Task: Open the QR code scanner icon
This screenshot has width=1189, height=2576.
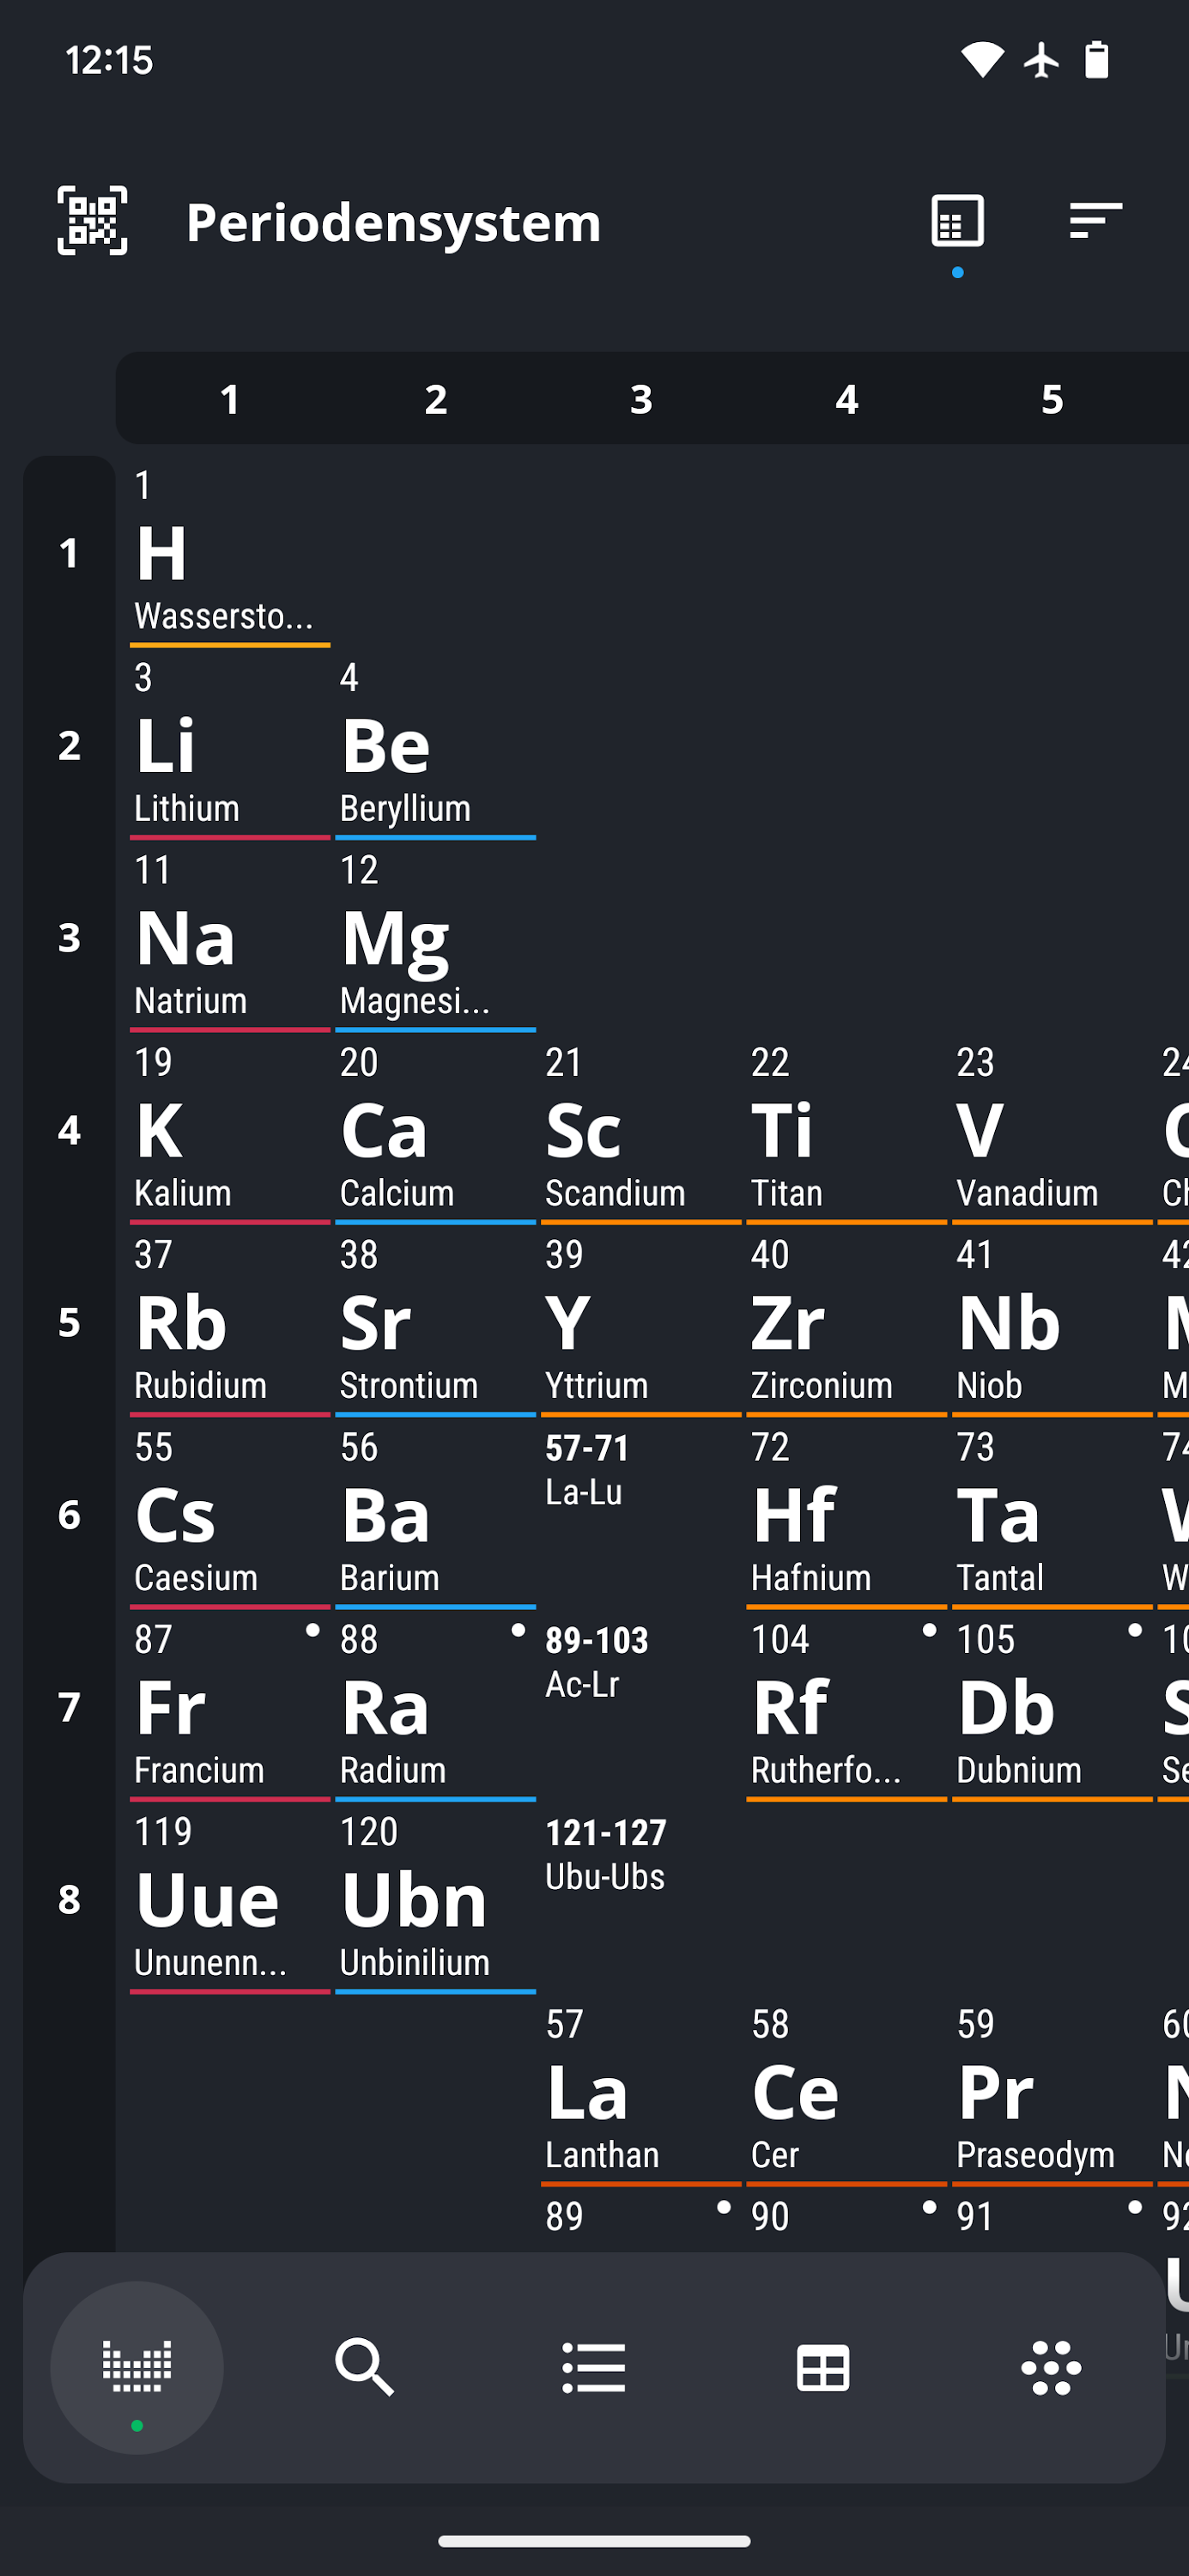Action: pos(92,221)
